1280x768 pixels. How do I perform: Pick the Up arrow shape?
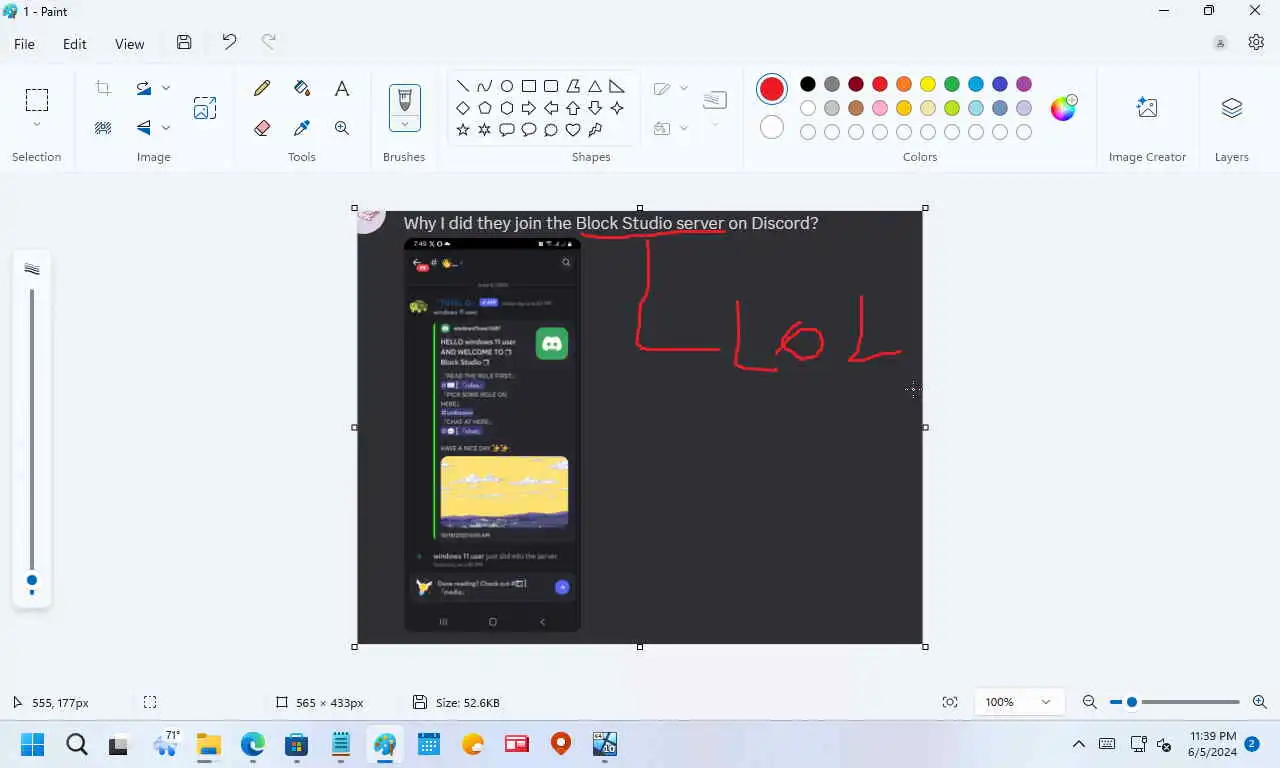pyautogui.click(x=573, y=108)
